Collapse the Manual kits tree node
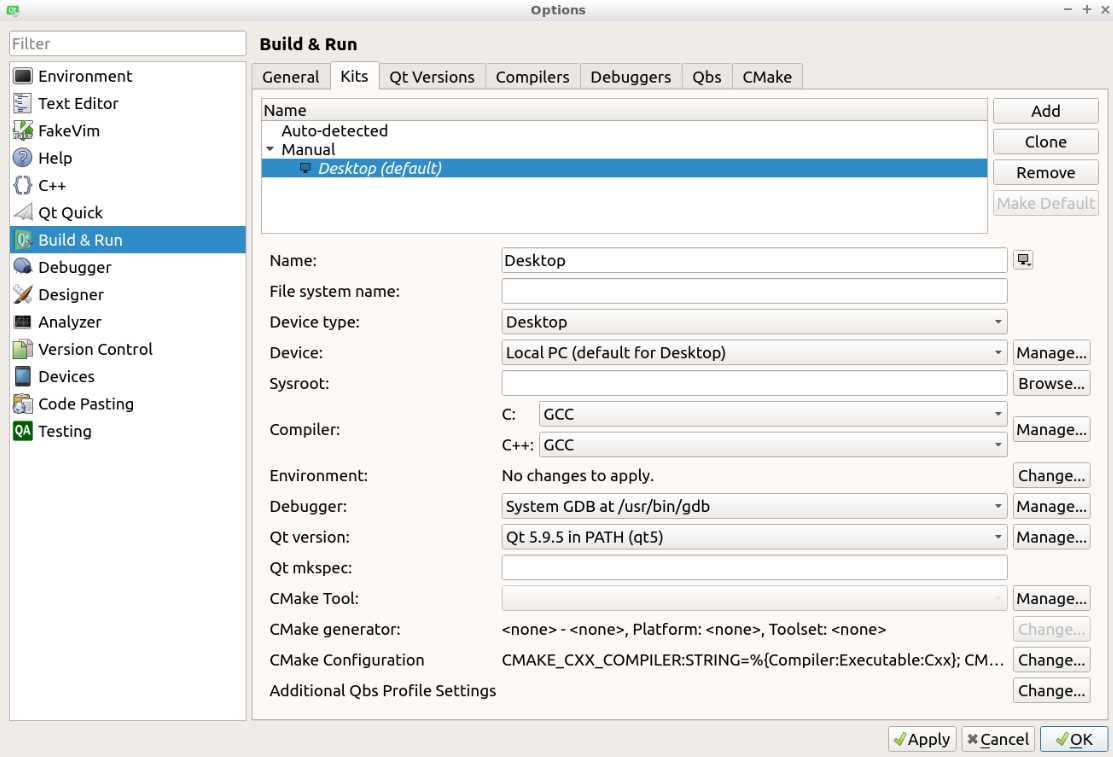 270,149
